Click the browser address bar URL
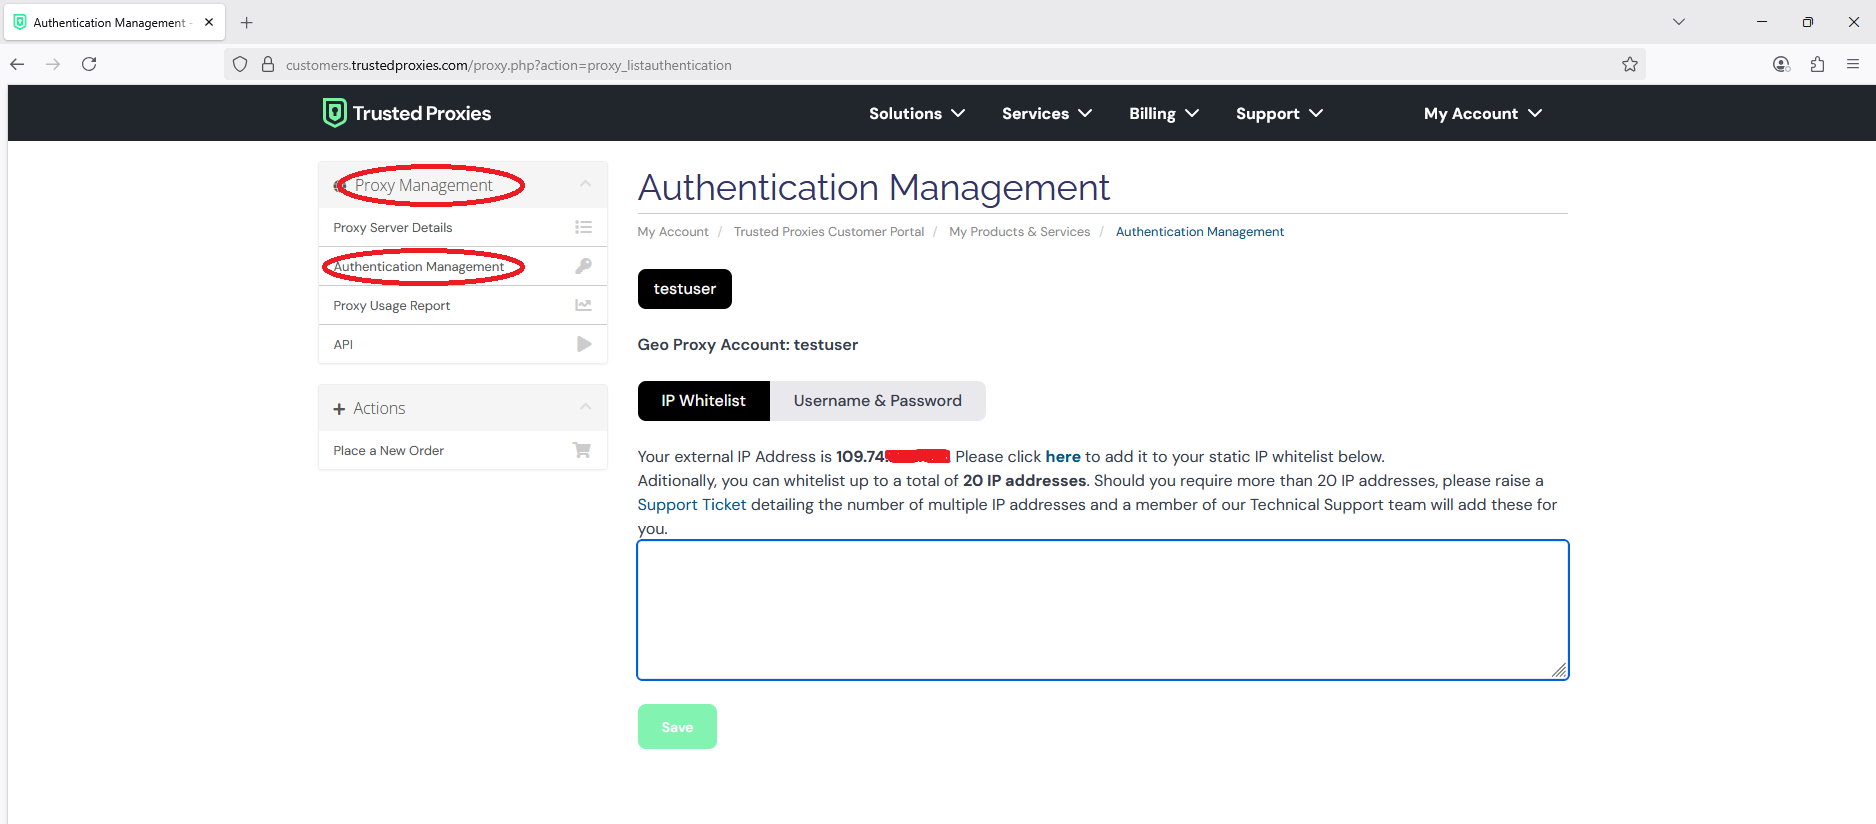 click(509, 65)
